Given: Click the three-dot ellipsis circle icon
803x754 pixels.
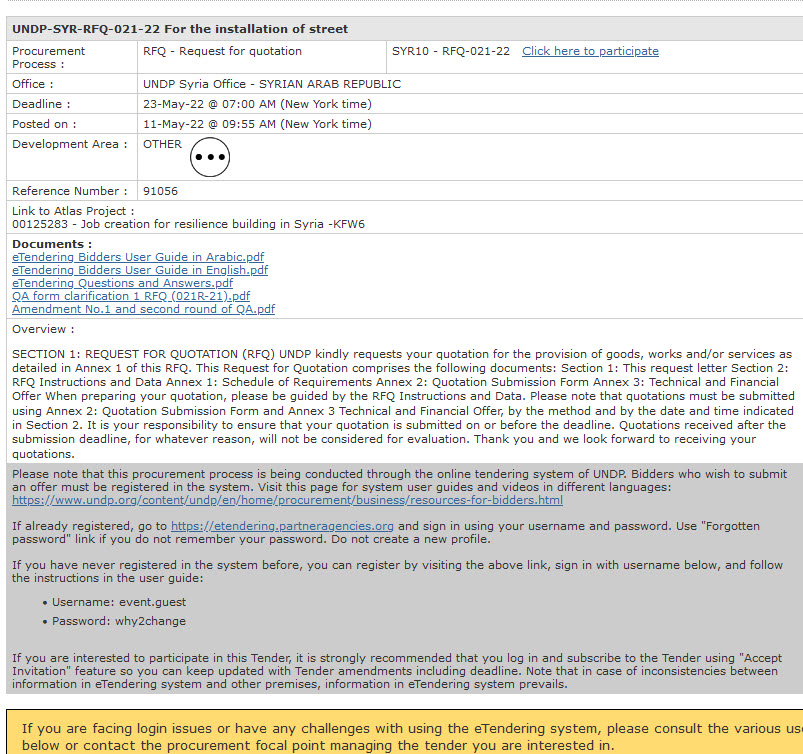Looking at the screenshot, I should pos(210,157).
